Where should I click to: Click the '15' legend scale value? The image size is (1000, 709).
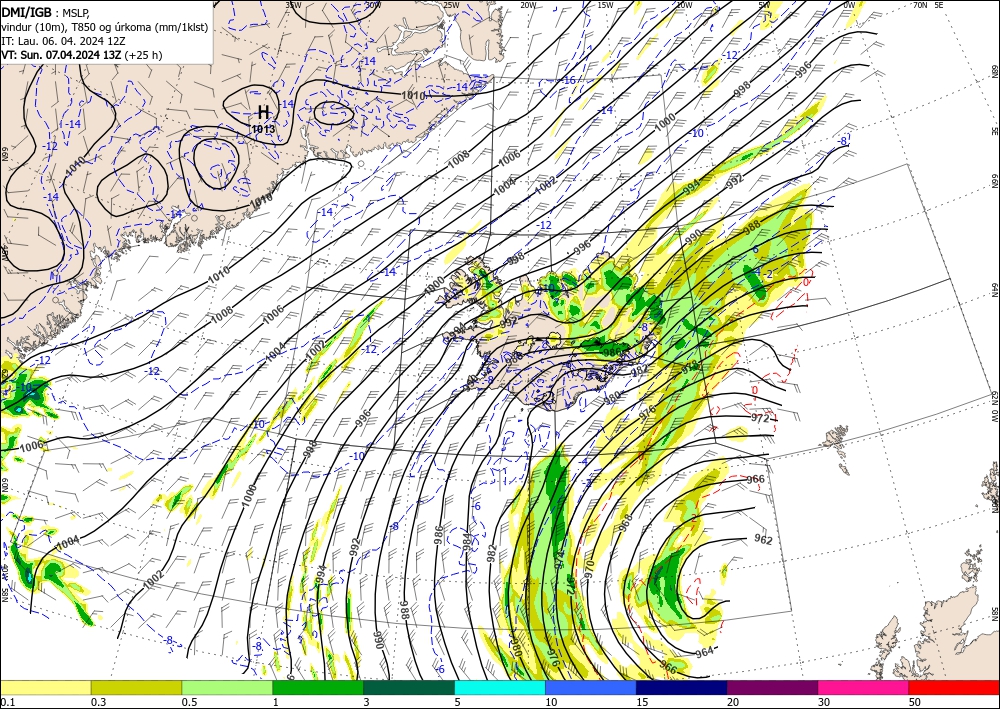pos(642,702)
